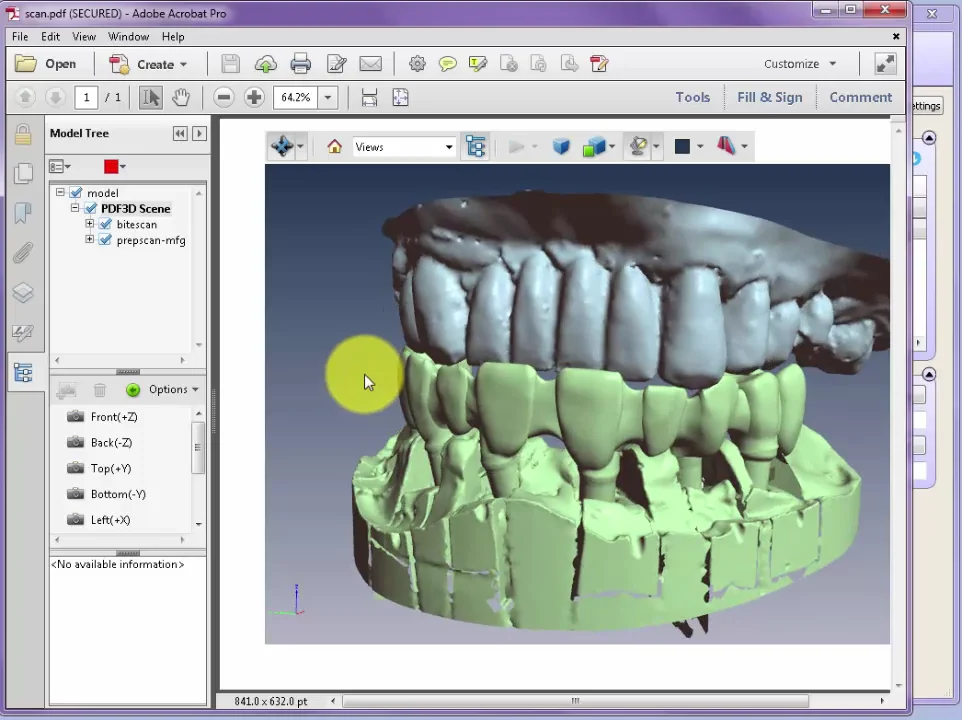Open Page Thumbnails sidebar panel

tap(23, 174)
